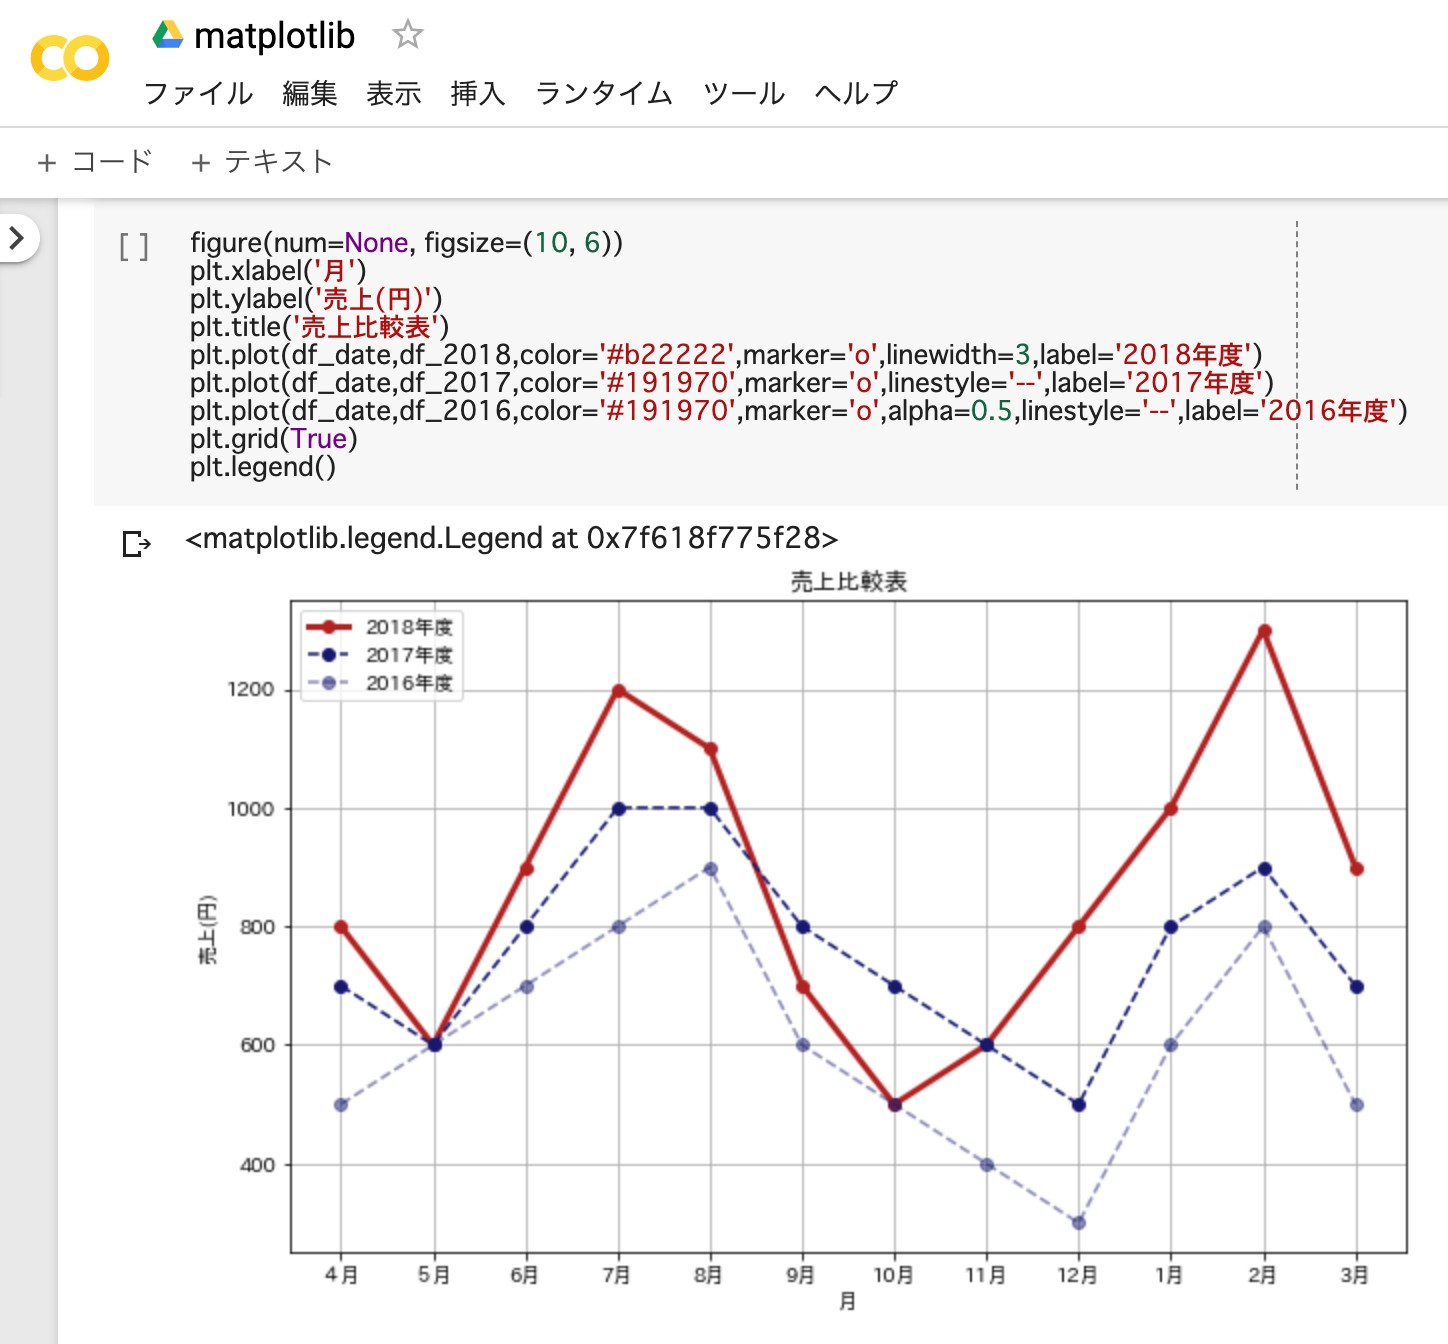Click the Colab logo icon

coord(69,58)
